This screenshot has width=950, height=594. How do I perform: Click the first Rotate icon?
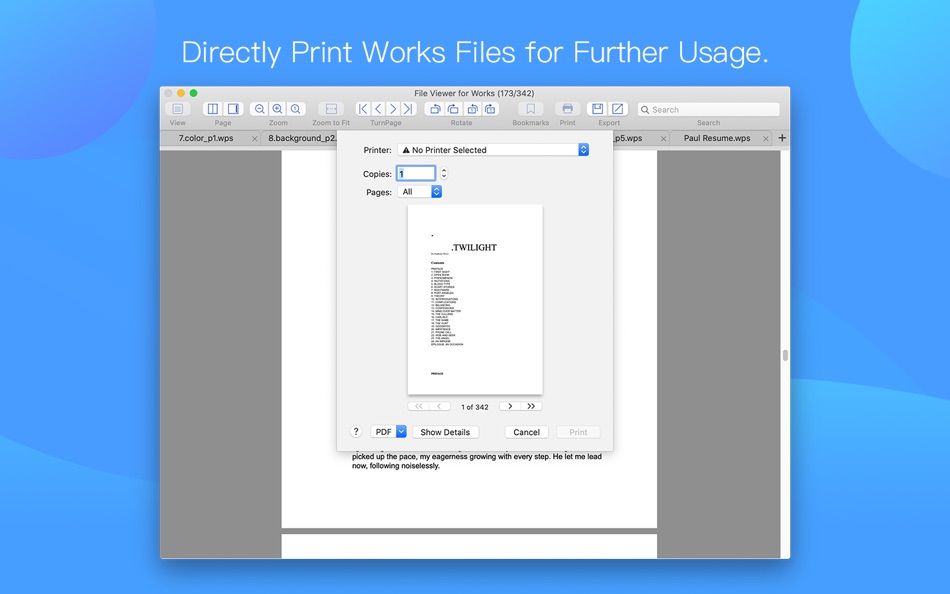435,109
